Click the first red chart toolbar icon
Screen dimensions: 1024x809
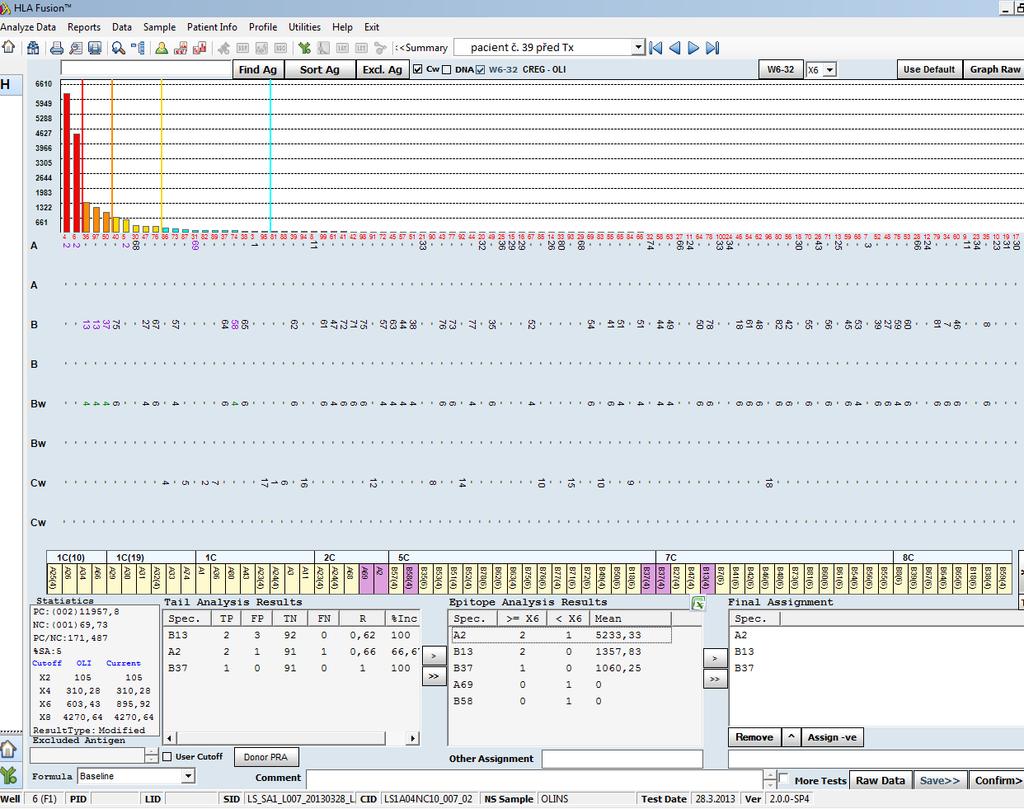(x=181, y=48)
